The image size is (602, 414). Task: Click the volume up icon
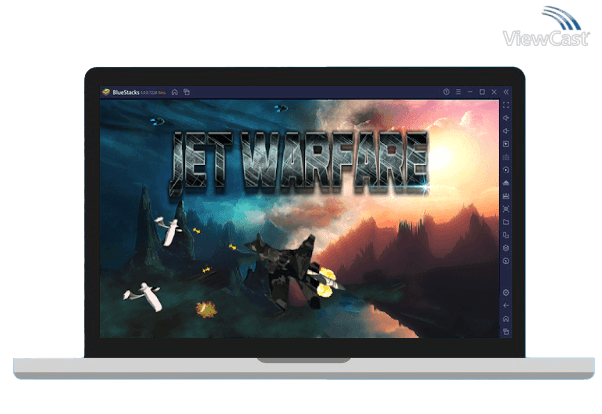[506, 118]
